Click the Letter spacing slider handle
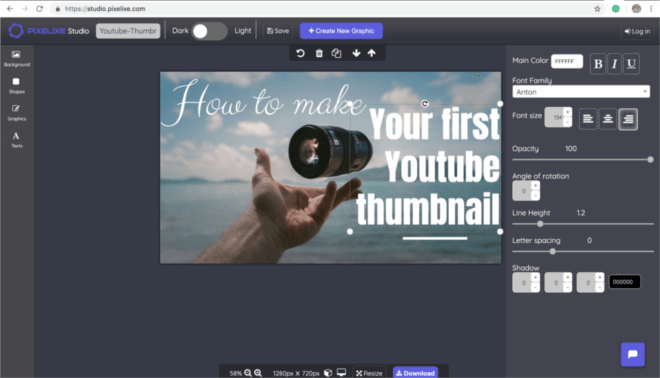This screenshot has height=378, width=660. [552, 251]
